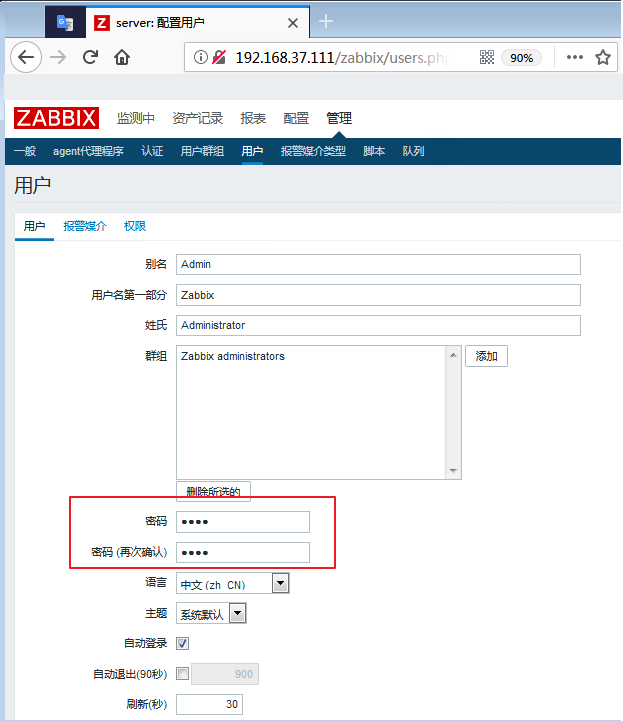Enable the 自动退出 checkbox
The height and width of the screenshot is (721, 623).
click(182, 674)
